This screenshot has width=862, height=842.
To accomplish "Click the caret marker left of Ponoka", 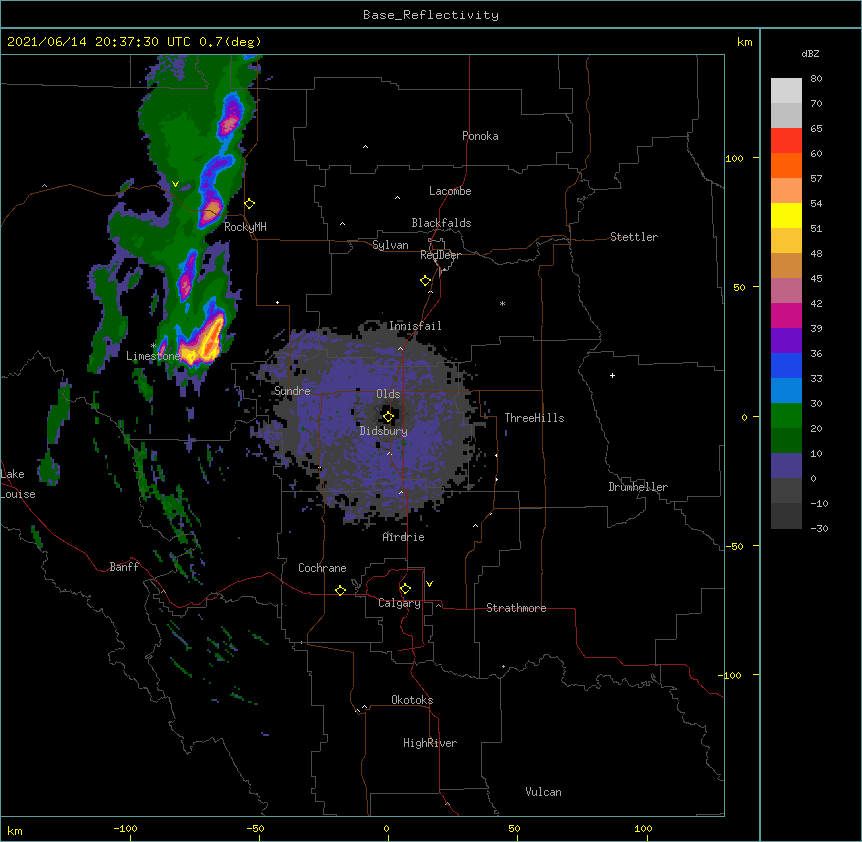I will click(366, 147).
